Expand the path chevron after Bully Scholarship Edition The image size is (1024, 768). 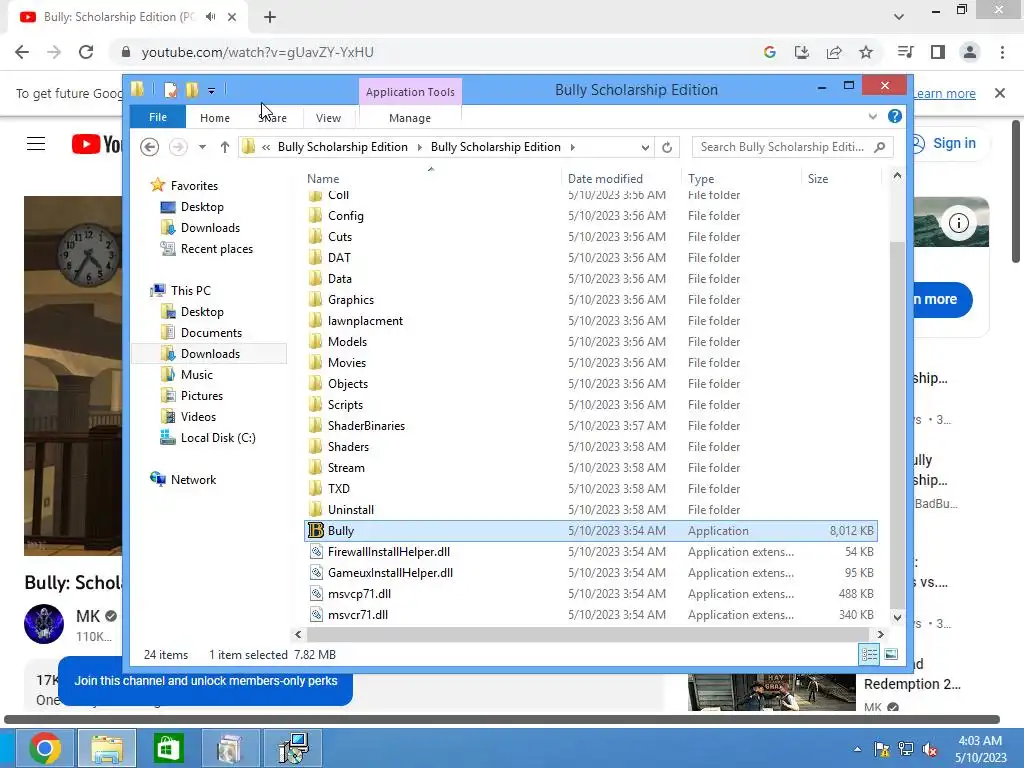(x=573, y=147)
